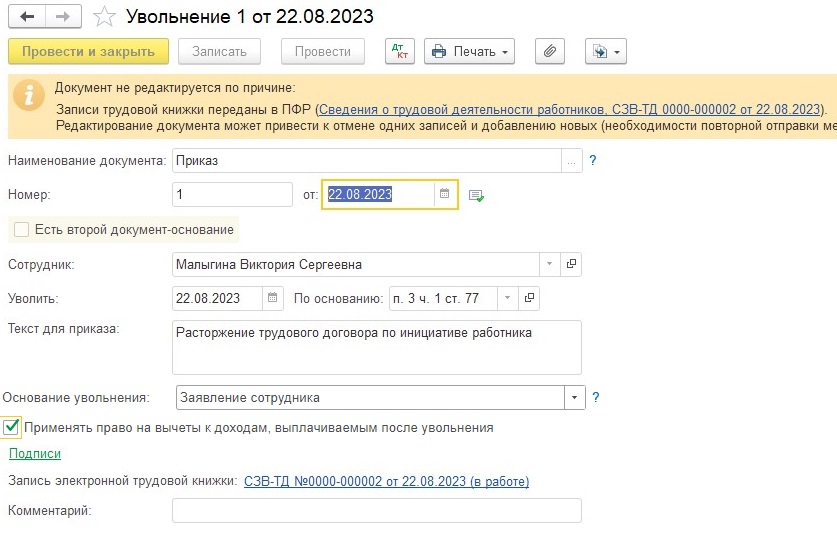
Task: Go forward with the right arrow button
Action: pos(63,17)
